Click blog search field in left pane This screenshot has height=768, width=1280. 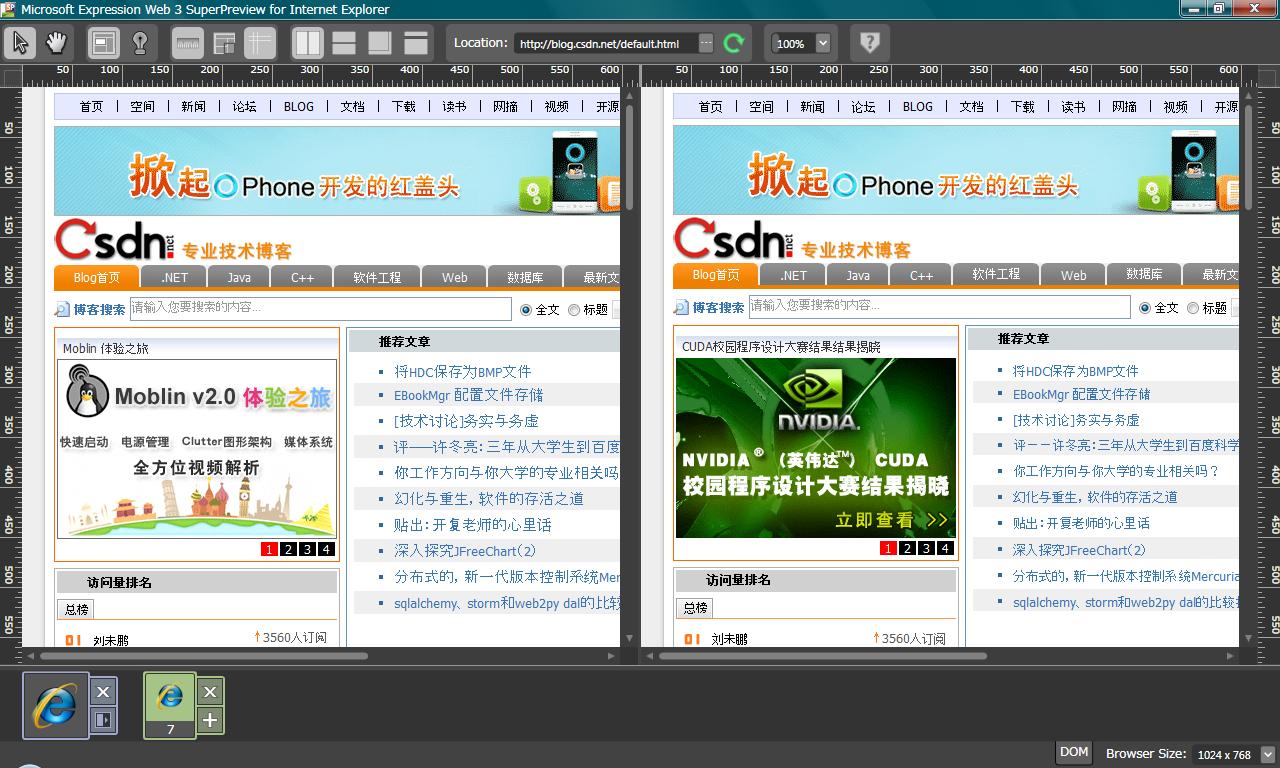[321, 308]
